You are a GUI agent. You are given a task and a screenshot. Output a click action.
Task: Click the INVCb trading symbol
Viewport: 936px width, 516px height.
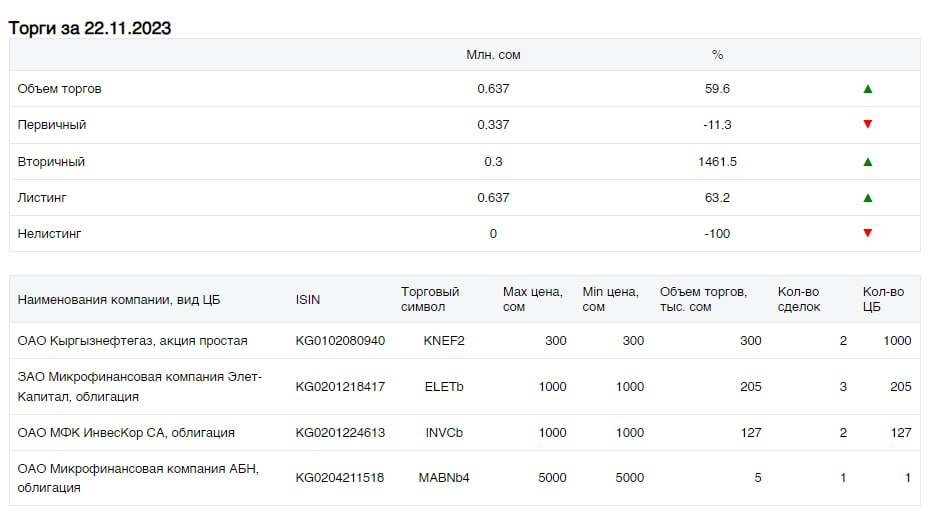[x=444, y=433]
